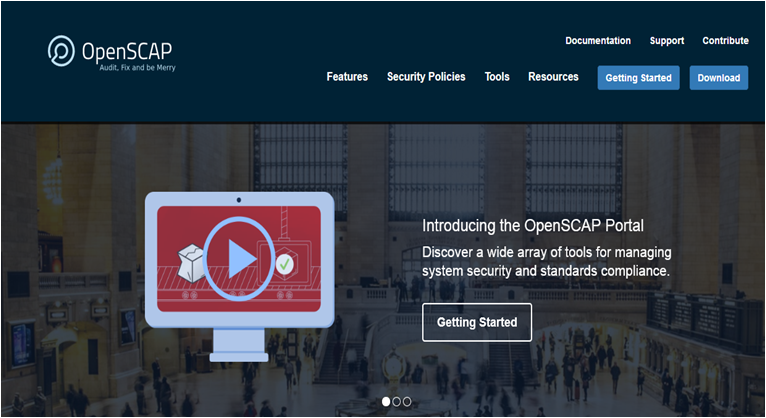Select Security Policies in navigation

click(x=426, y=77)
